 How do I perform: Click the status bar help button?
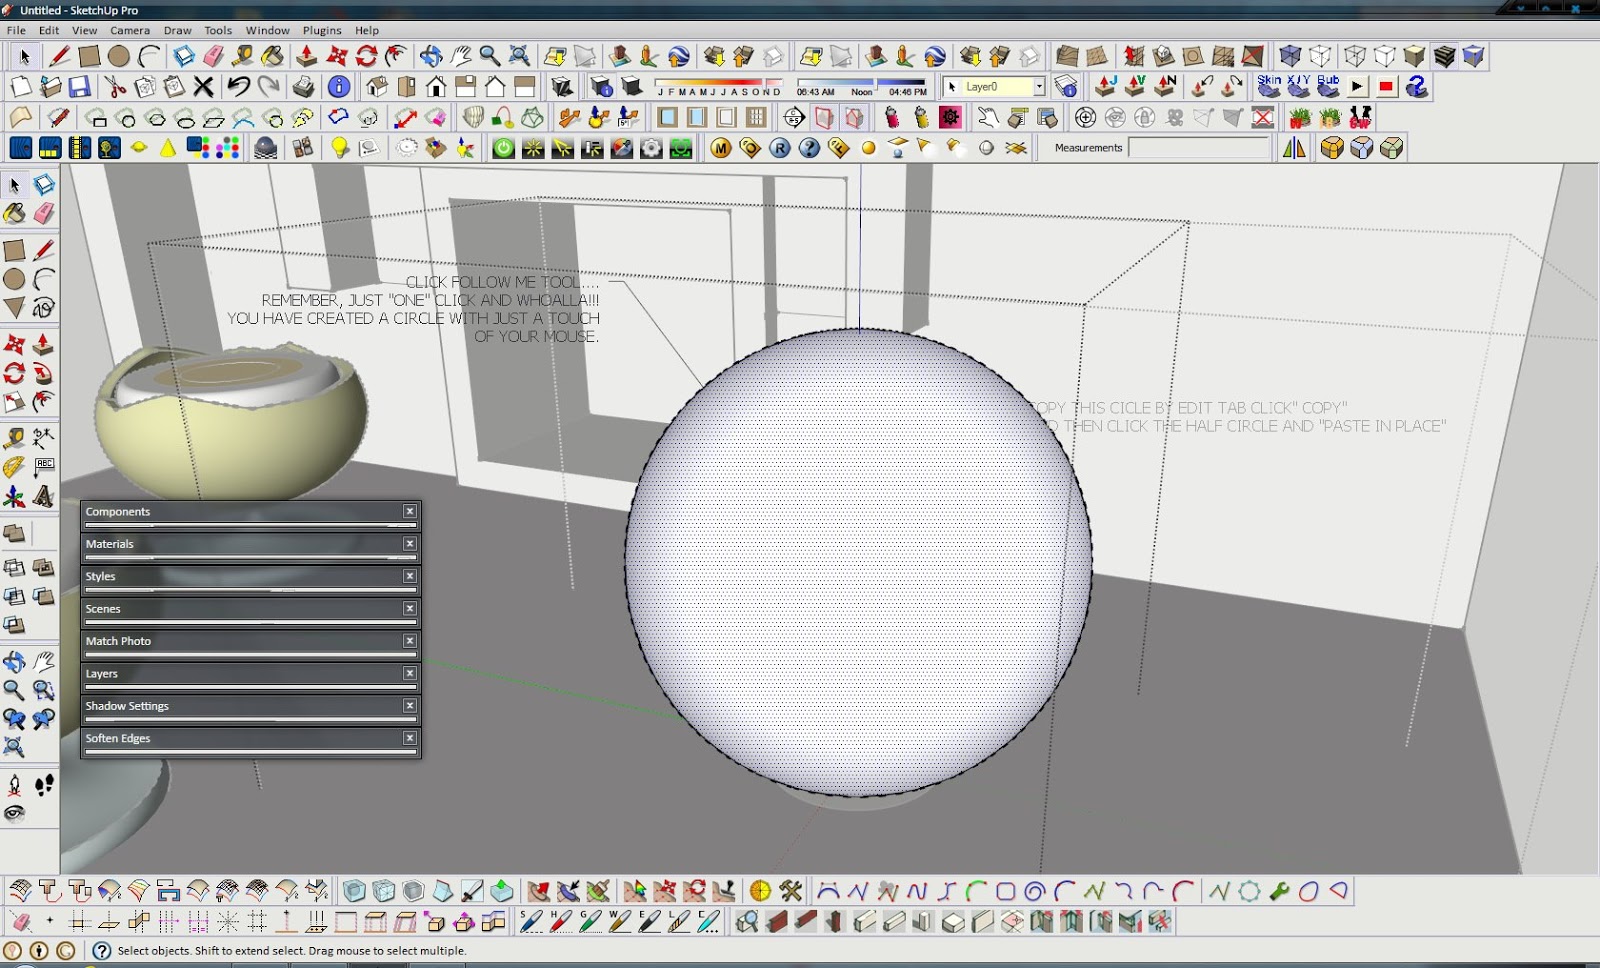[x=100, y=951]
